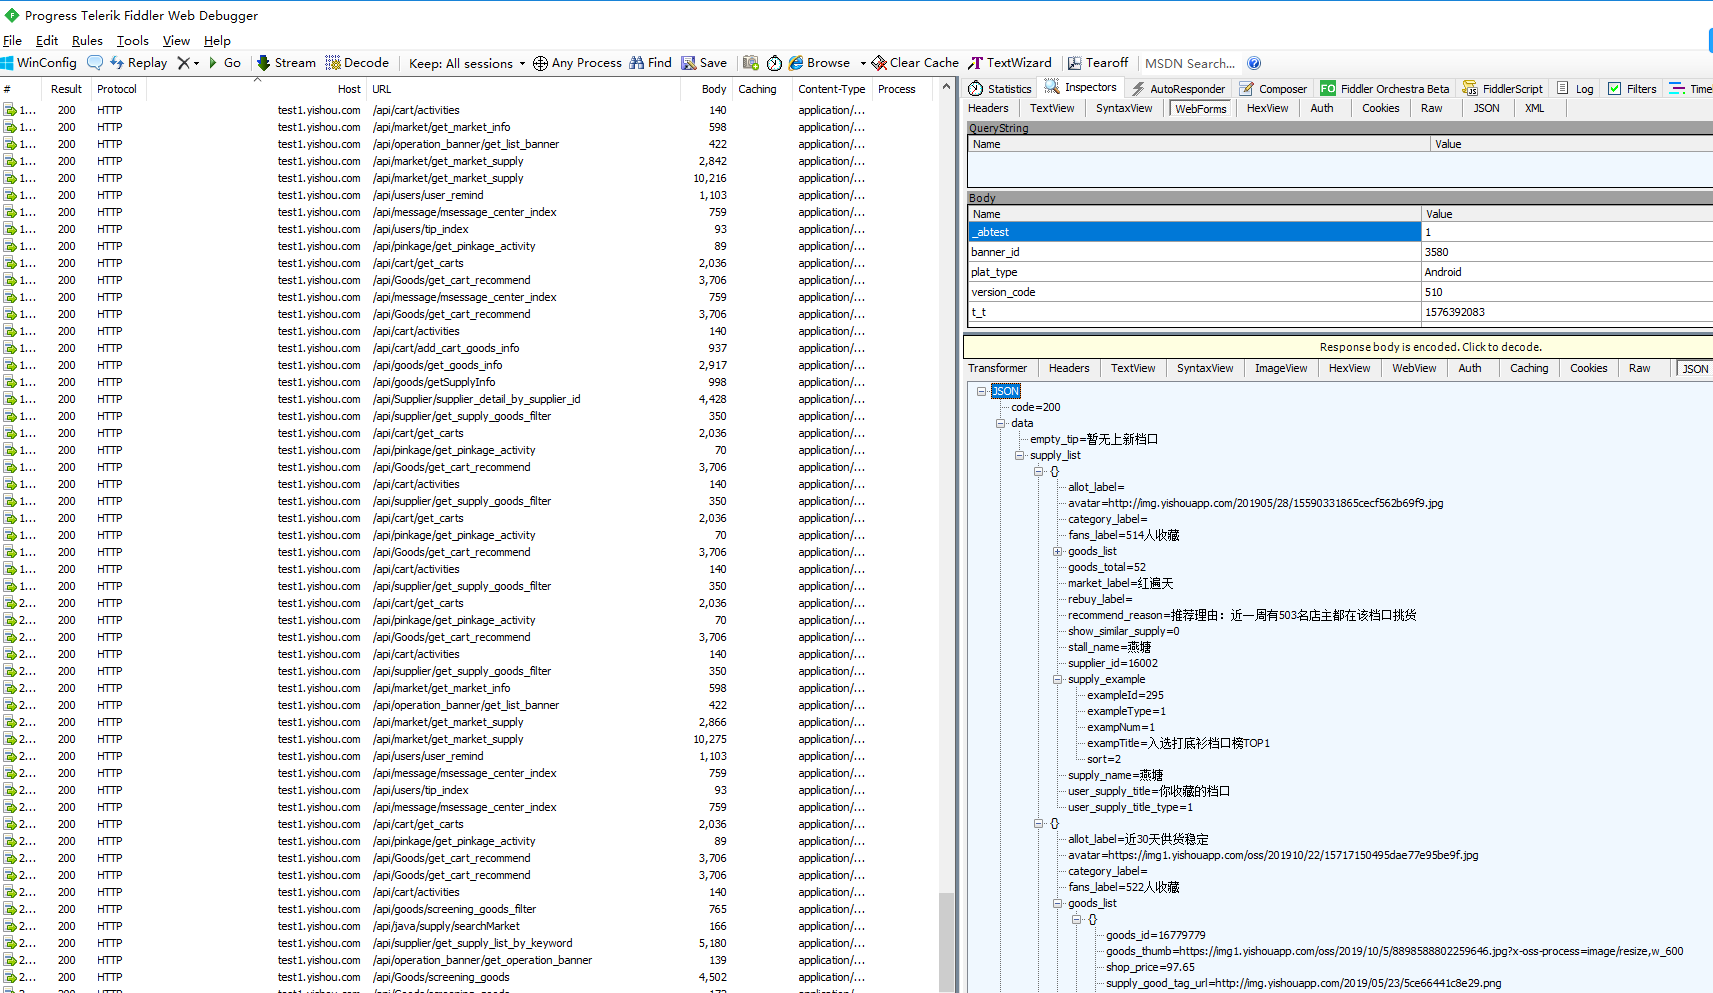Select request WebForms view

click(1200, 109)
